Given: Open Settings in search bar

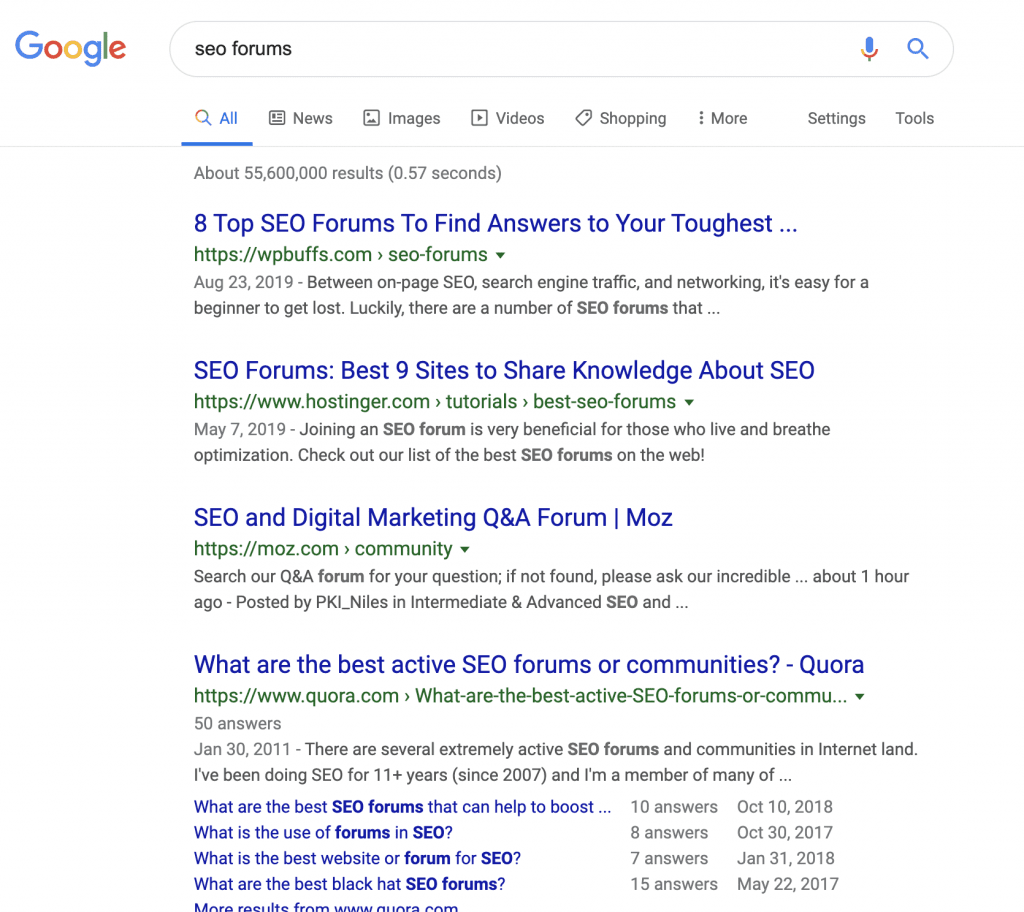Looking at the screenshot, I should [x=836, y=118].
